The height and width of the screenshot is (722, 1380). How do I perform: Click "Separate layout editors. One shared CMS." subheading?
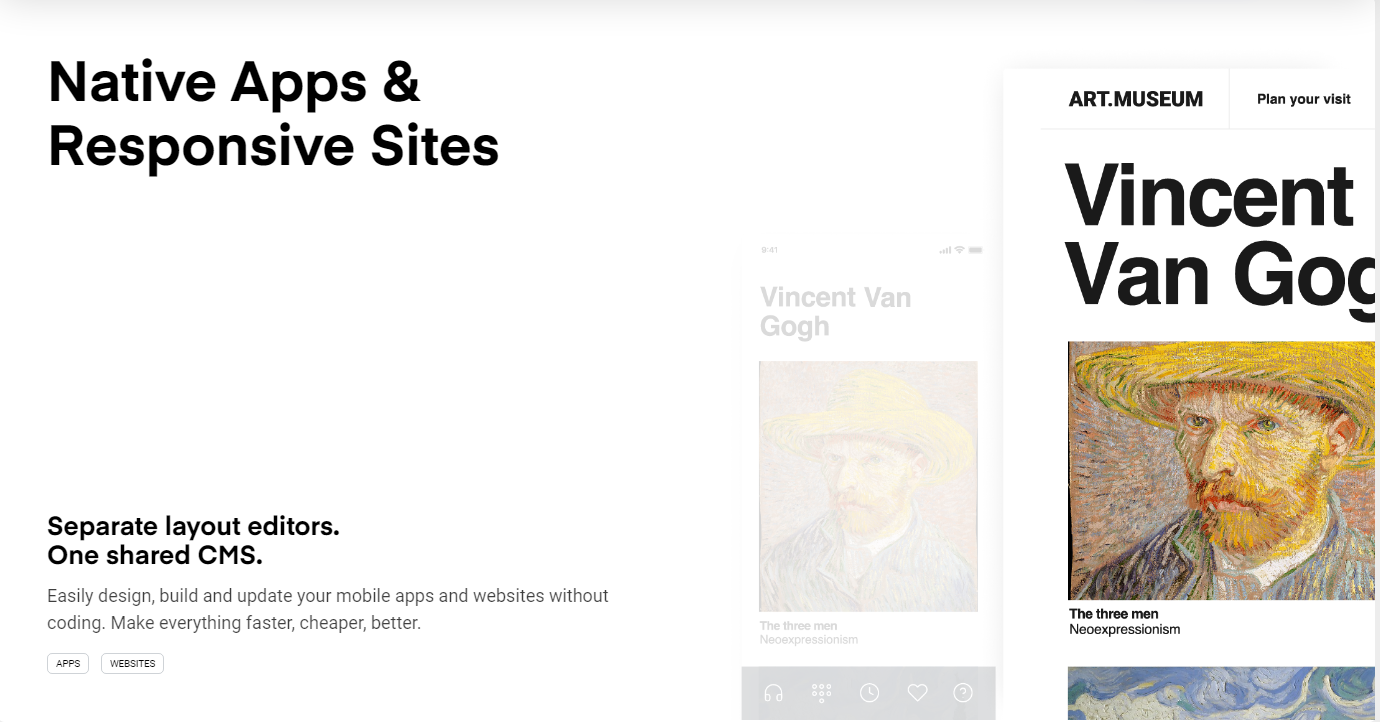coord(193,540)
